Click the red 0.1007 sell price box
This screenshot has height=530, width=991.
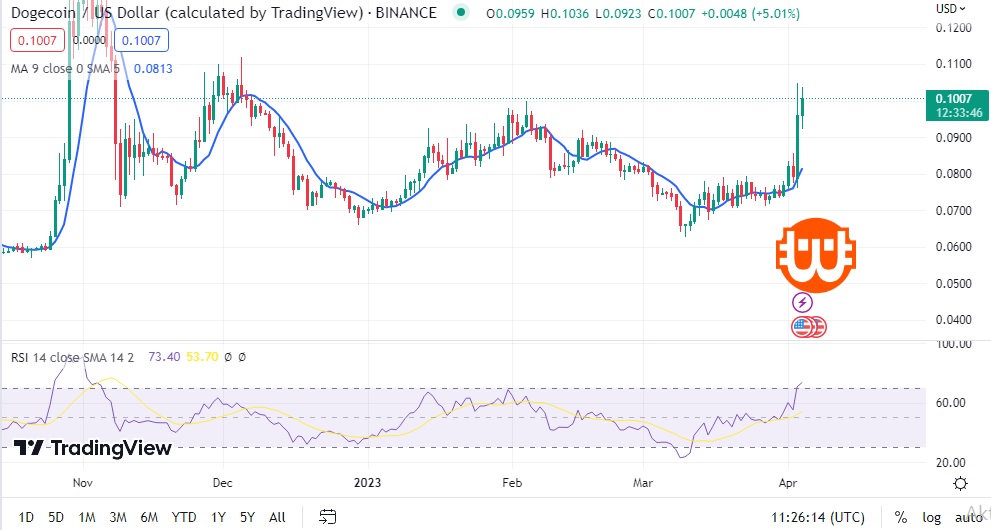(37, 40)
